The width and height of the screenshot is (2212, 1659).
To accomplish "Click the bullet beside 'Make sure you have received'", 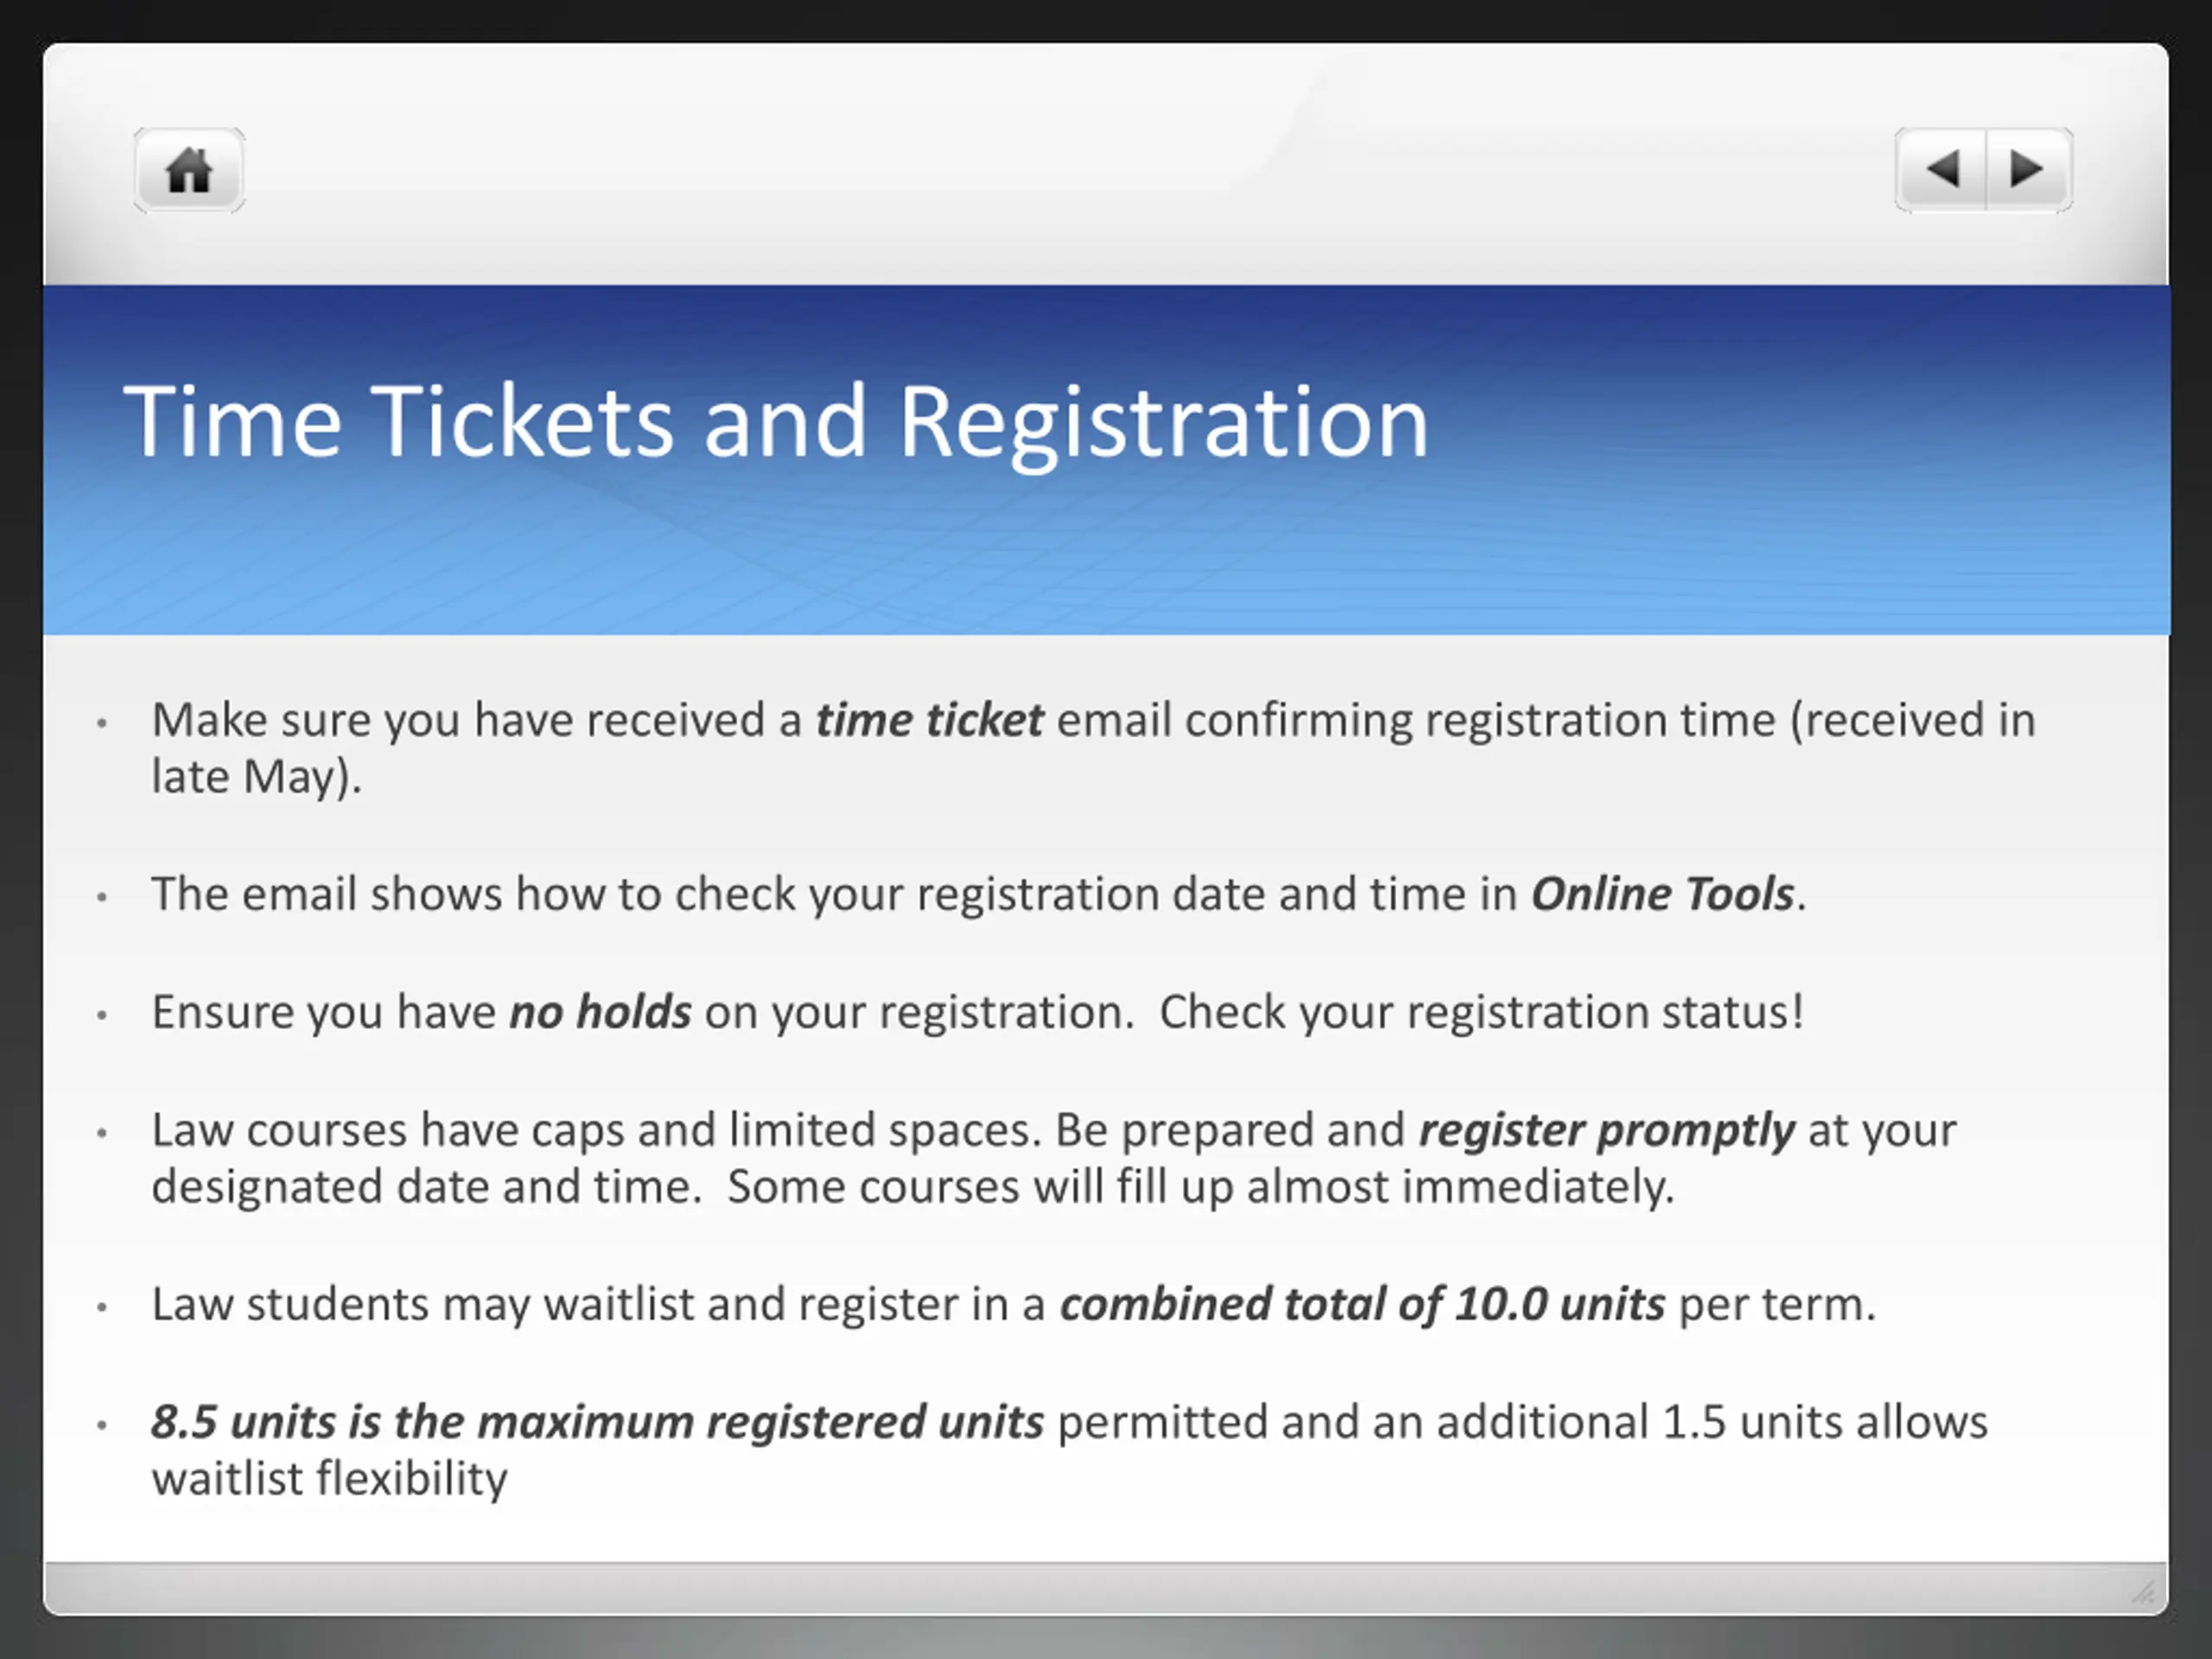I will pos(102,722).
